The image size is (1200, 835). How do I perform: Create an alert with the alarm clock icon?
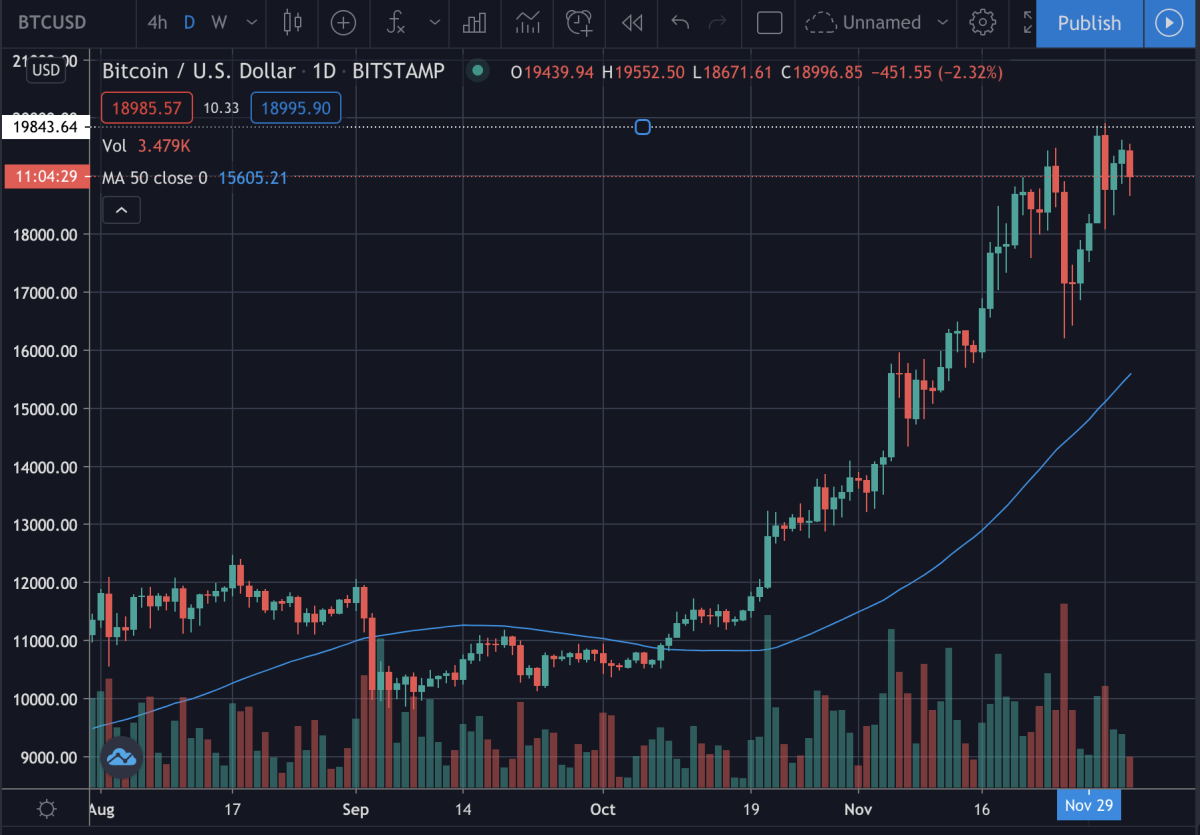578,22
